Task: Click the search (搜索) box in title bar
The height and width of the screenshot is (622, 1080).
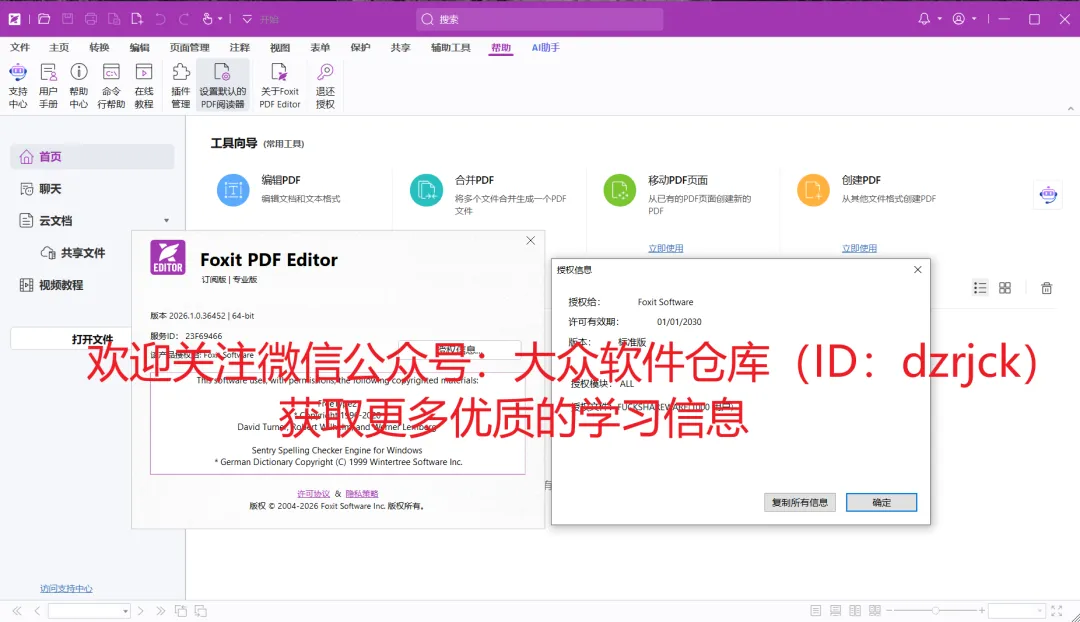Action: tap(539, 19)
